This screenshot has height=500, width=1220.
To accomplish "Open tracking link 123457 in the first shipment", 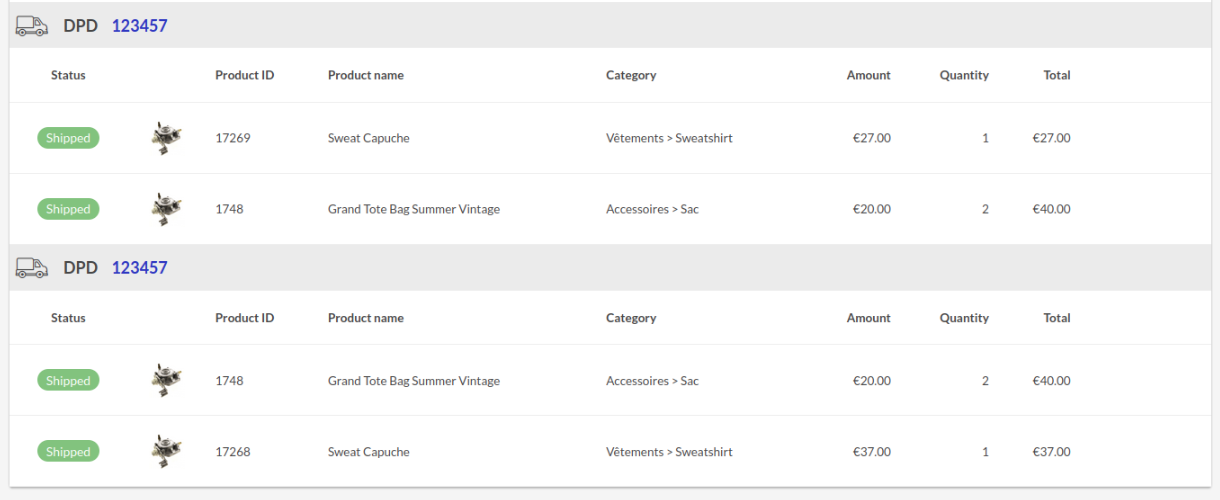I will pyautogui.click(x=139, y=26).
